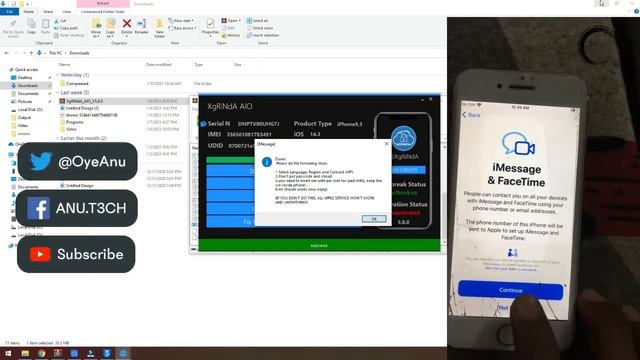Open the Easy access dropdown
The image size is (640, 360).
182,28
